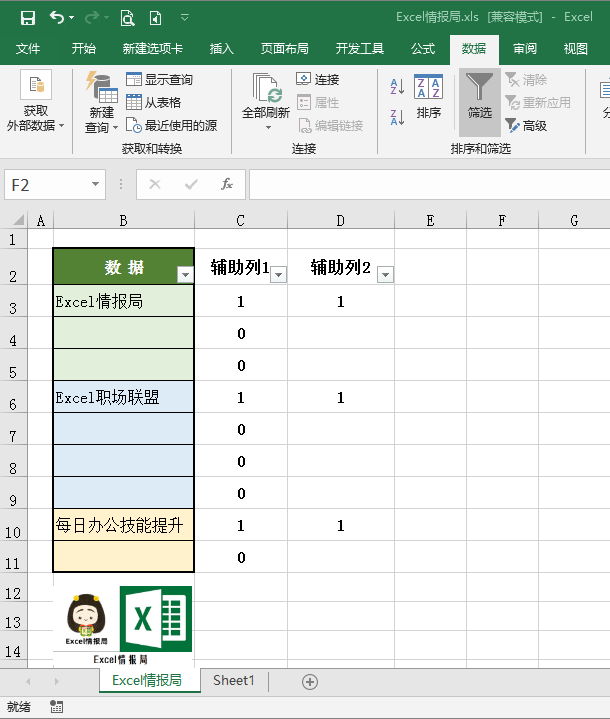The image size is (610, 719).
Task: Open Print Preview from quick access toolbar
Action: coord(127,18)
